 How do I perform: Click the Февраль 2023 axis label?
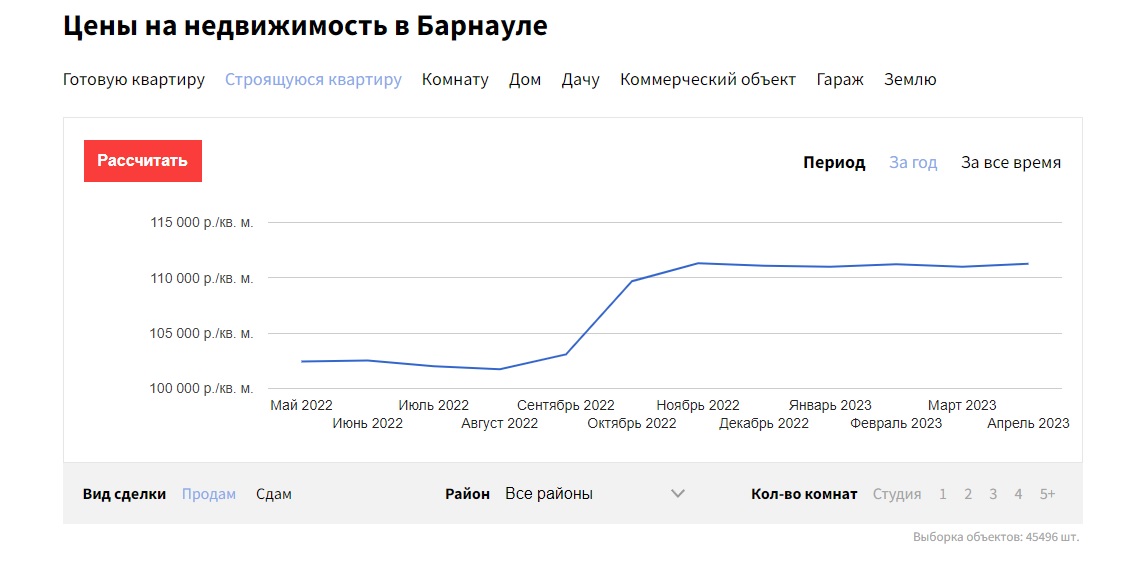coord(896,423)
